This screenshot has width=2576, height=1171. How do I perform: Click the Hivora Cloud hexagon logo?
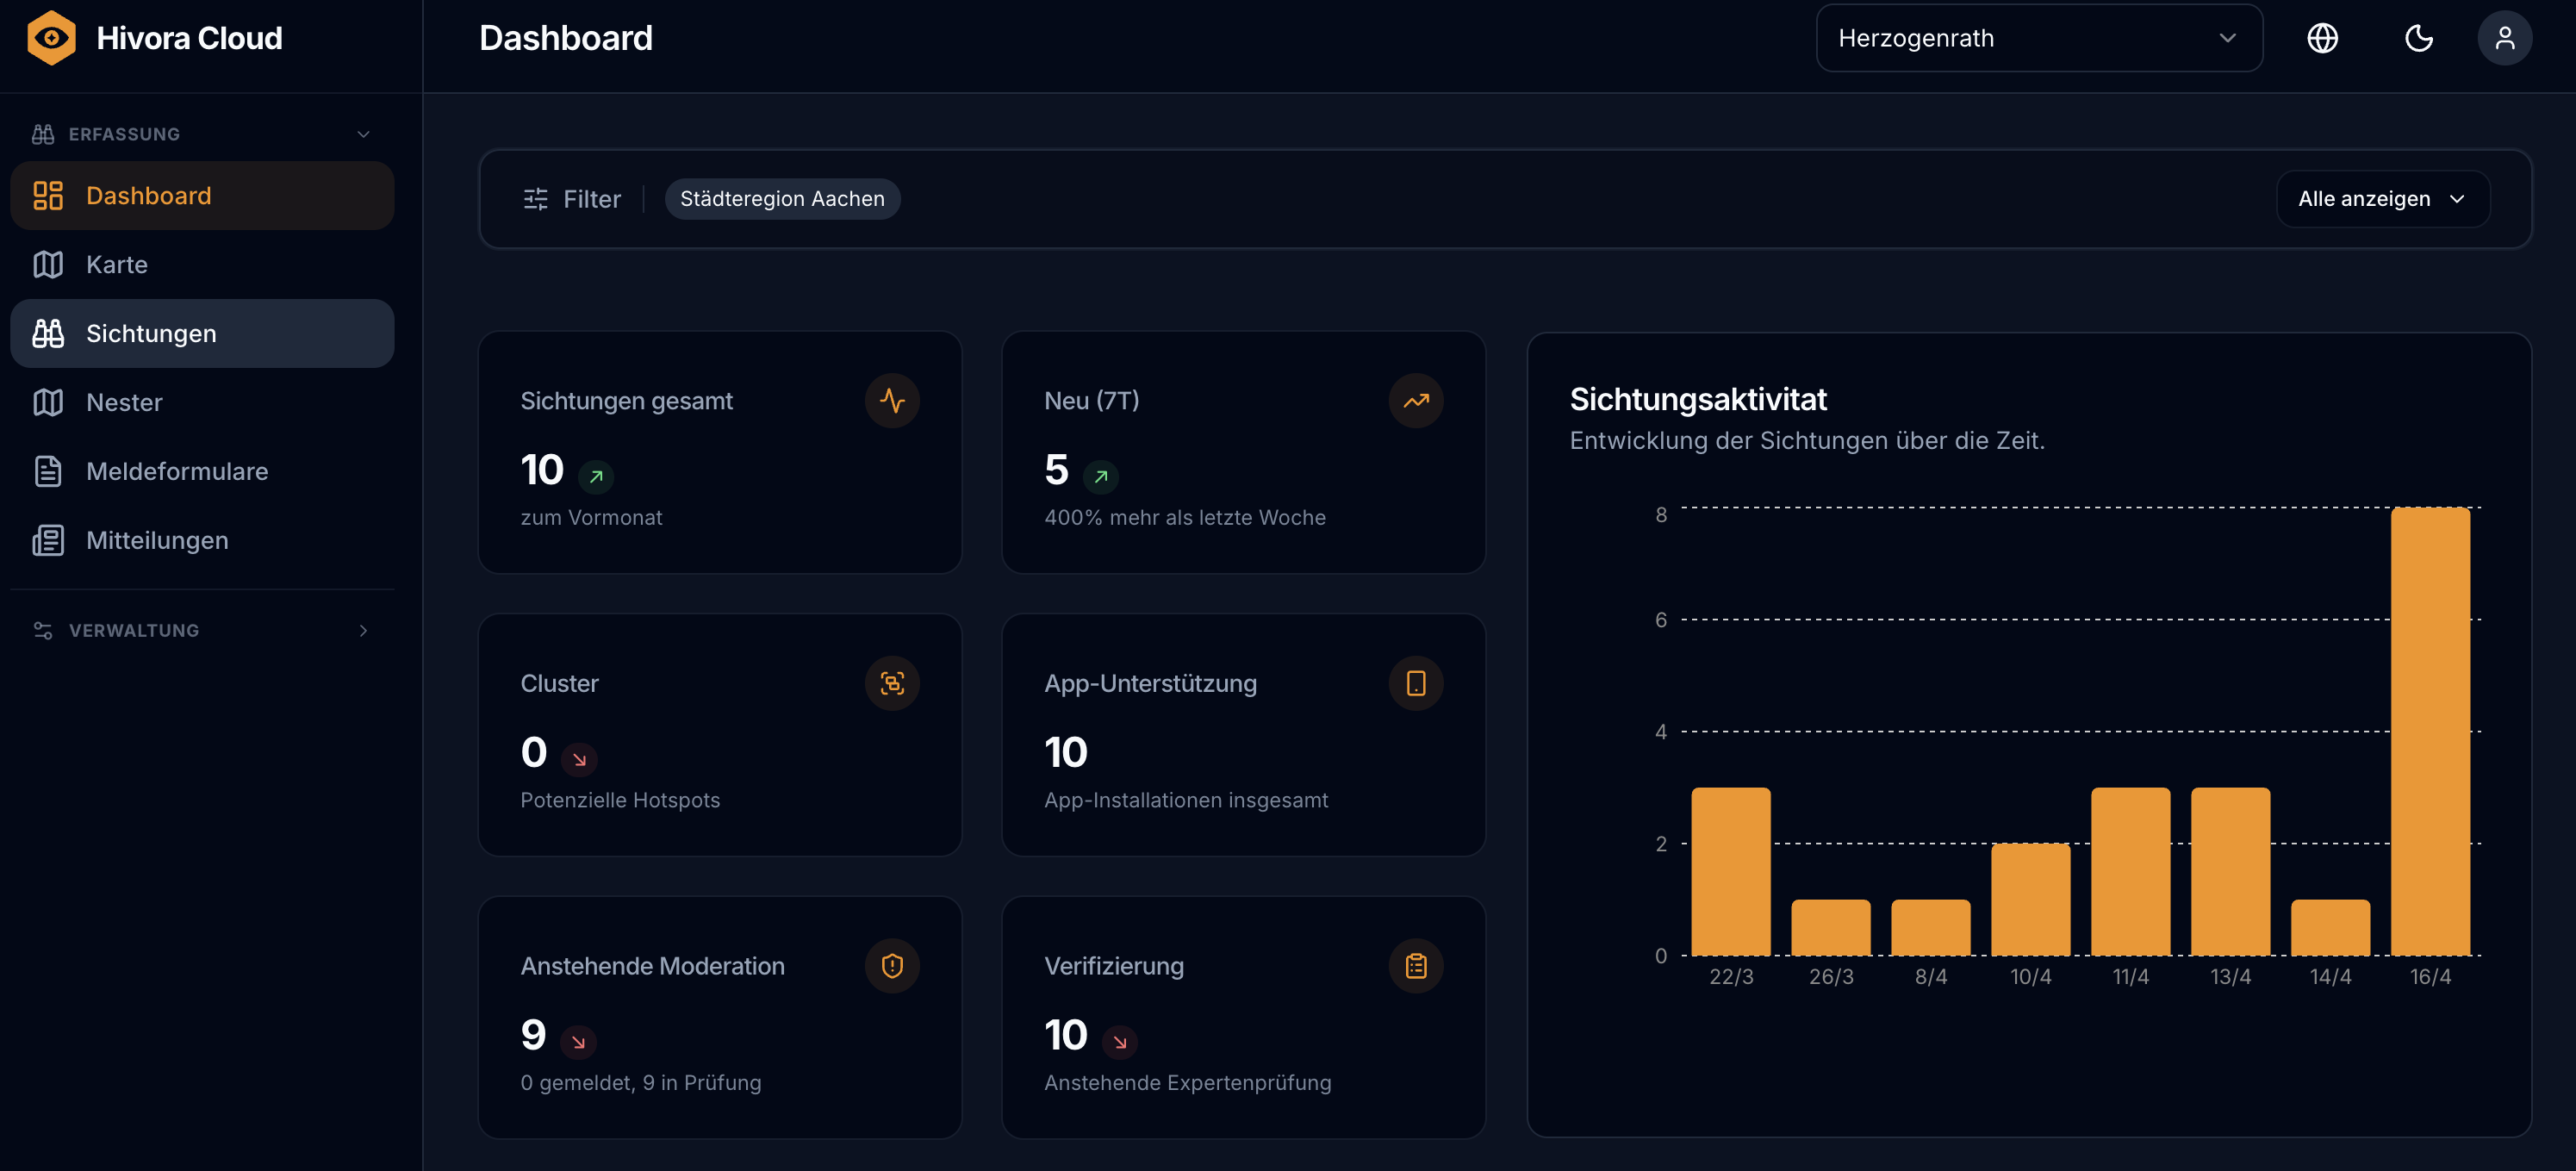(51, 38)
